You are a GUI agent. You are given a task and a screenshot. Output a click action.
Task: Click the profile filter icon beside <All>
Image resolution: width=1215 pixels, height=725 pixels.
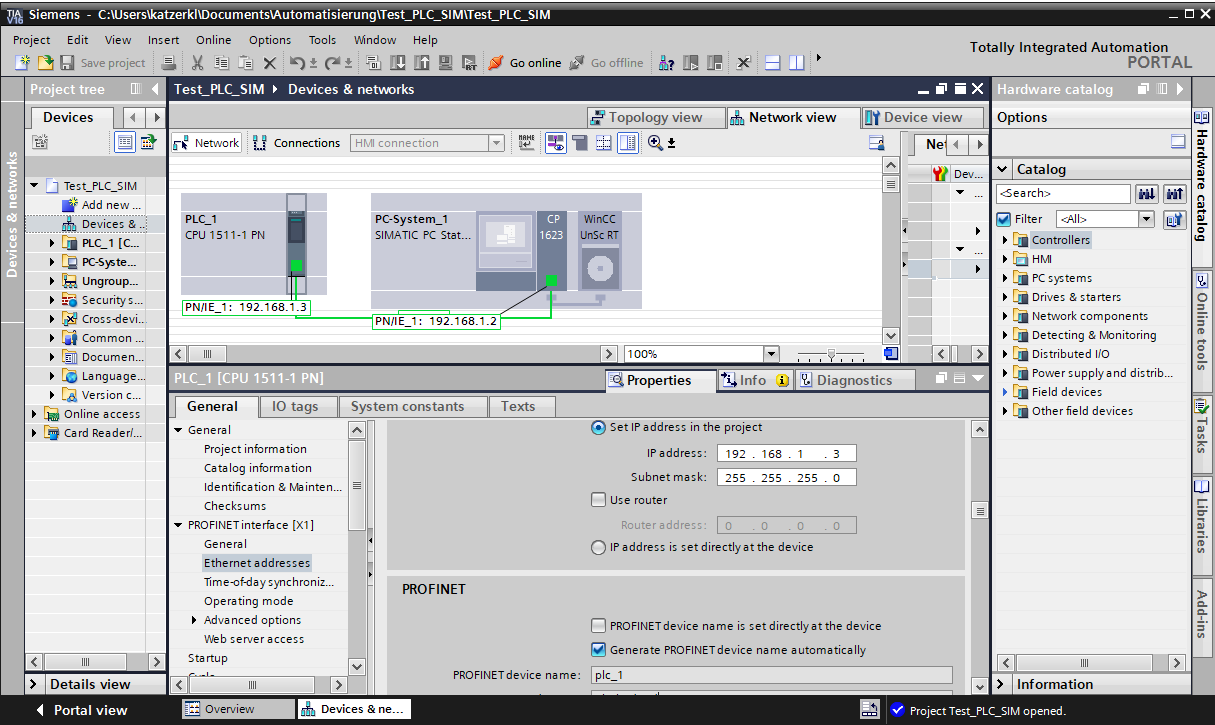coord(1175,219)
